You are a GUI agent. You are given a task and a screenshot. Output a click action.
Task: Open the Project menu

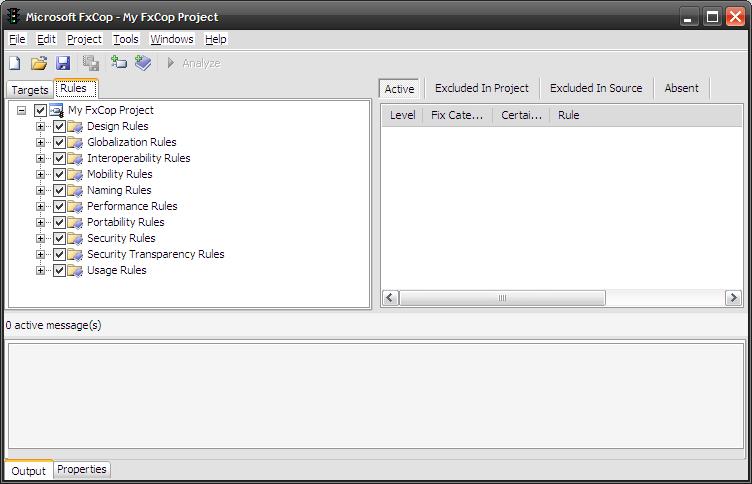tap(84, 39)
